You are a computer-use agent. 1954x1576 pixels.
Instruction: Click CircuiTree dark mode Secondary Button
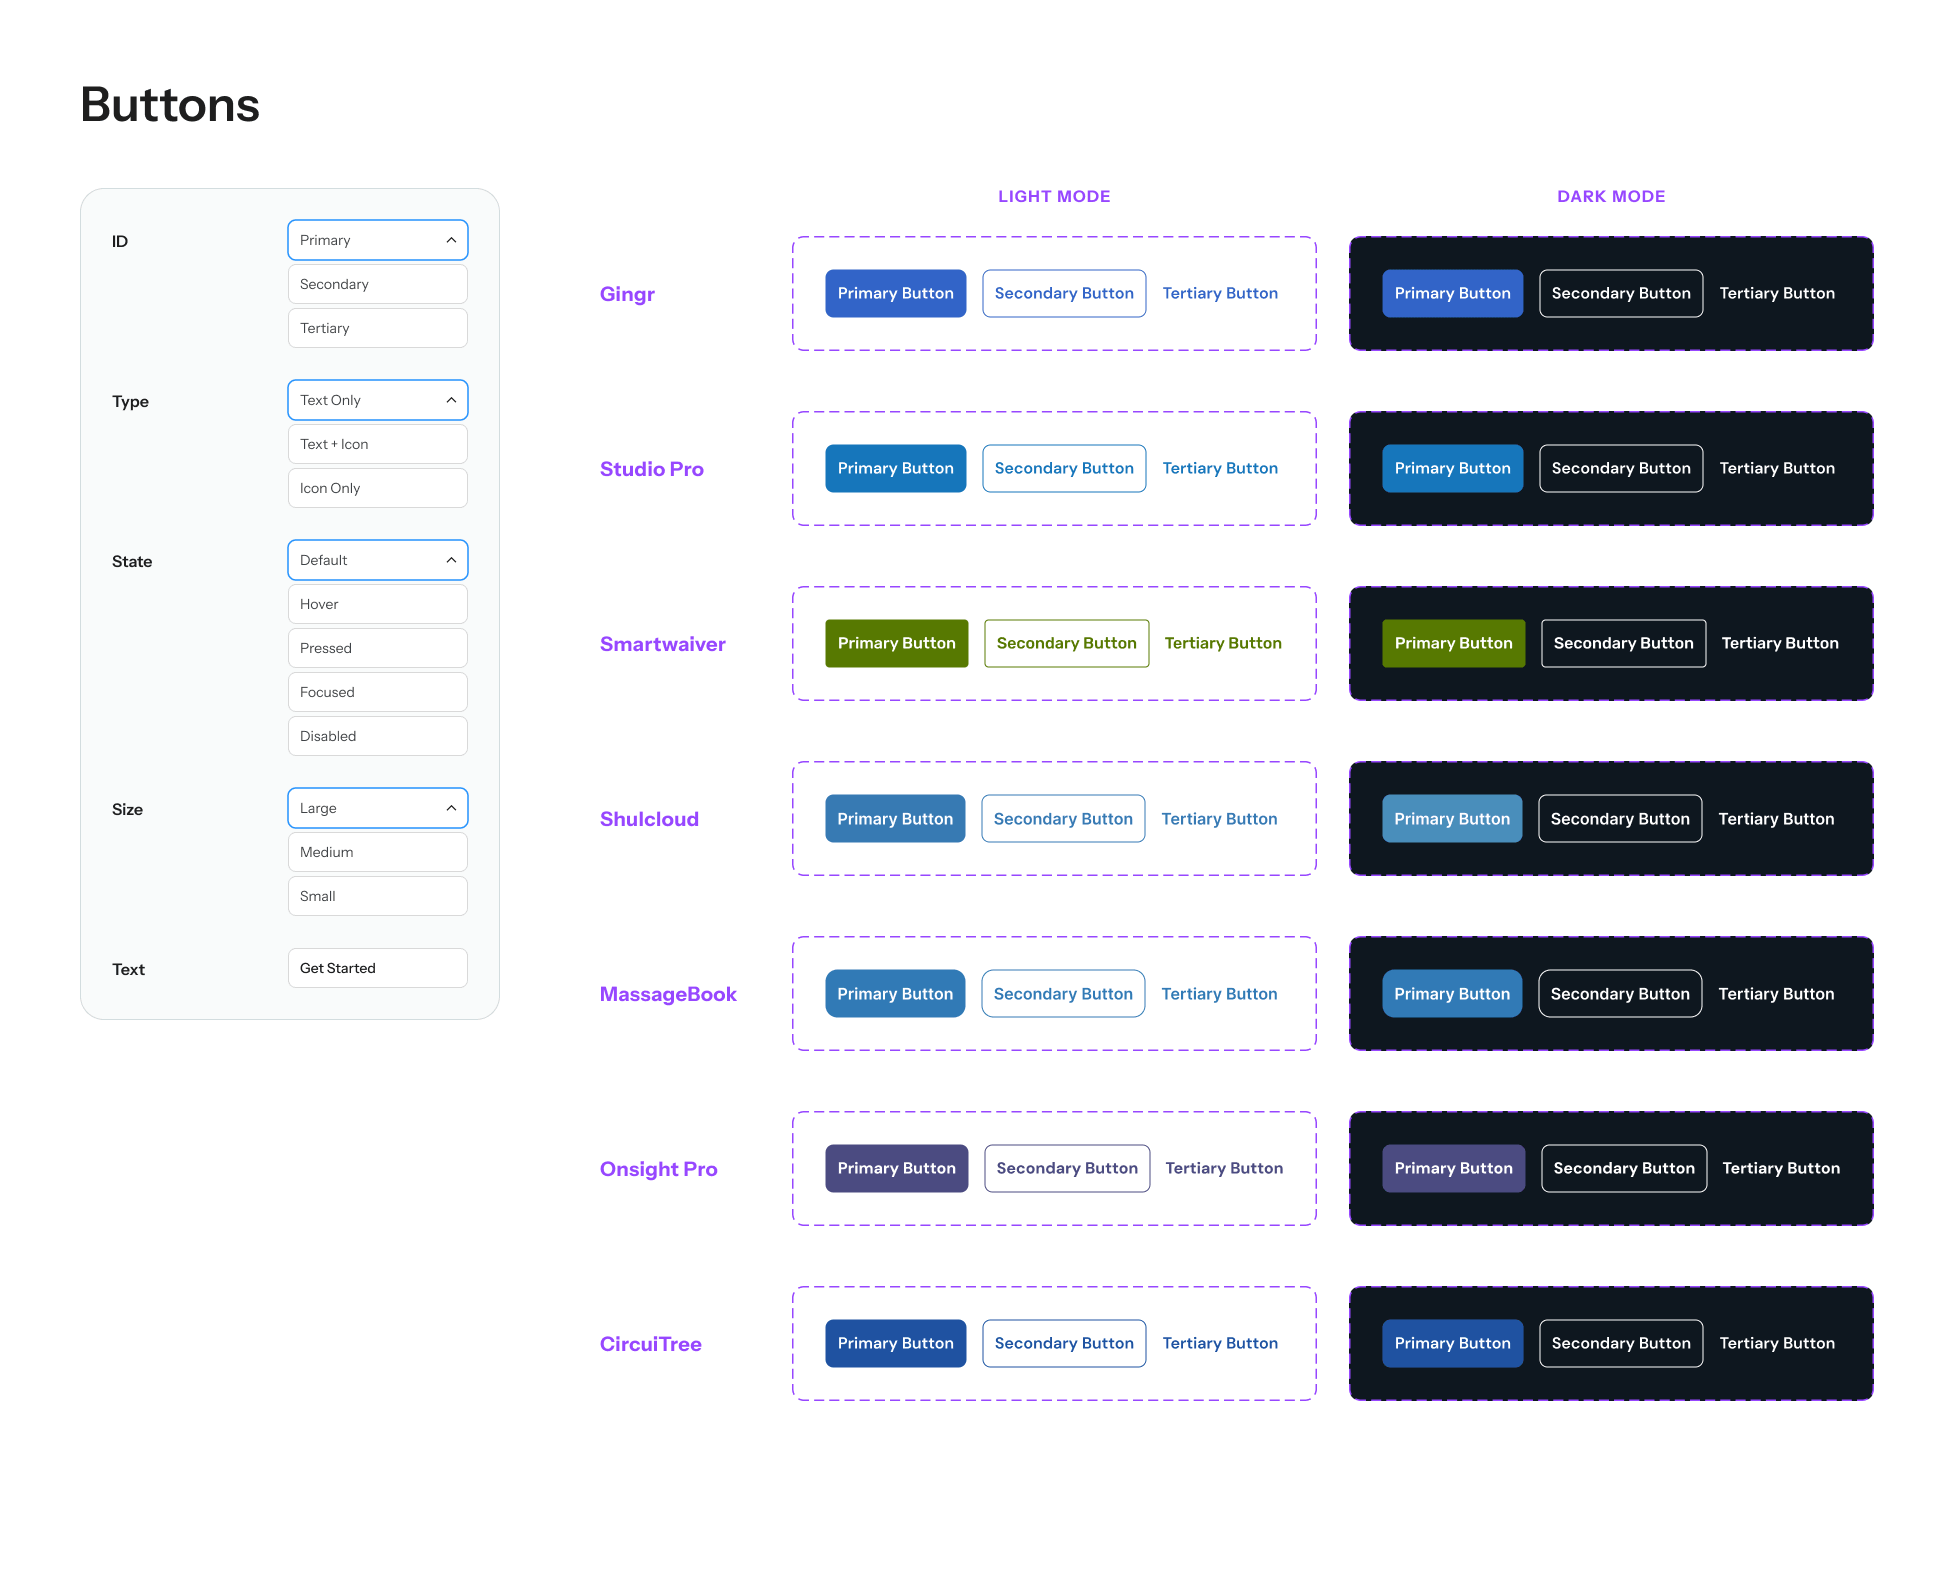pos(1621,1343)
